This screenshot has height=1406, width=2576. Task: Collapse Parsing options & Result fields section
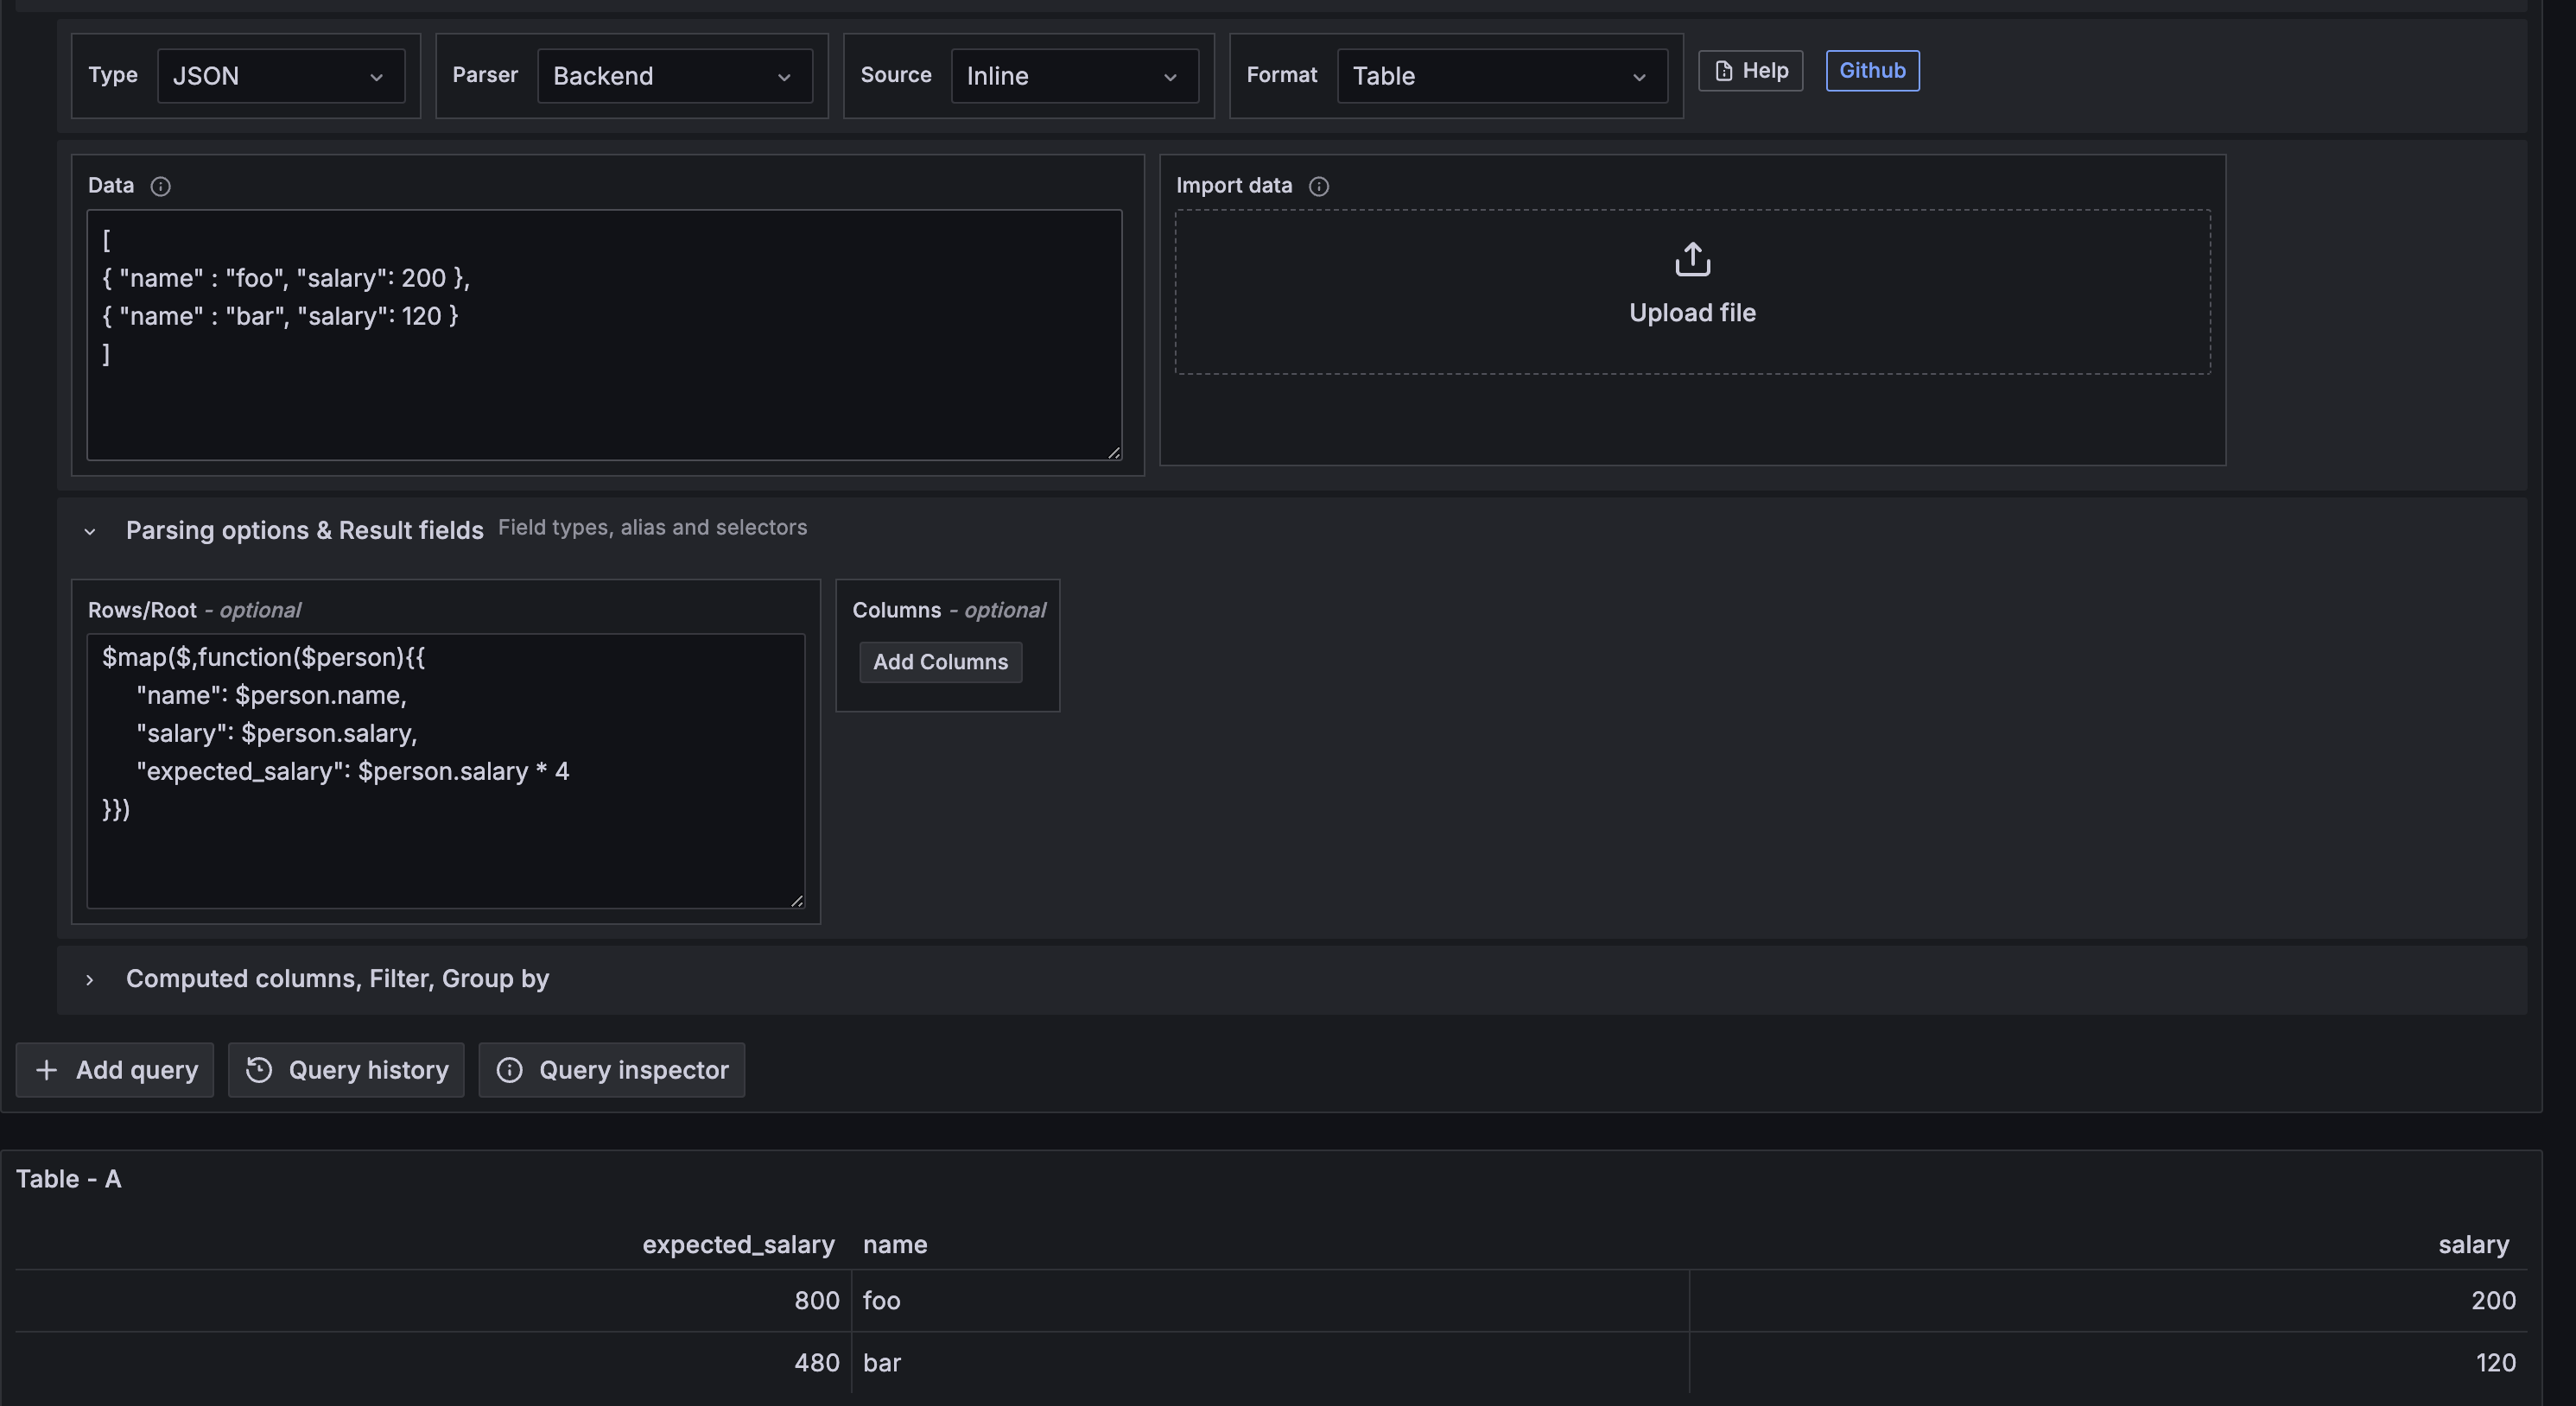click(90, 531)
